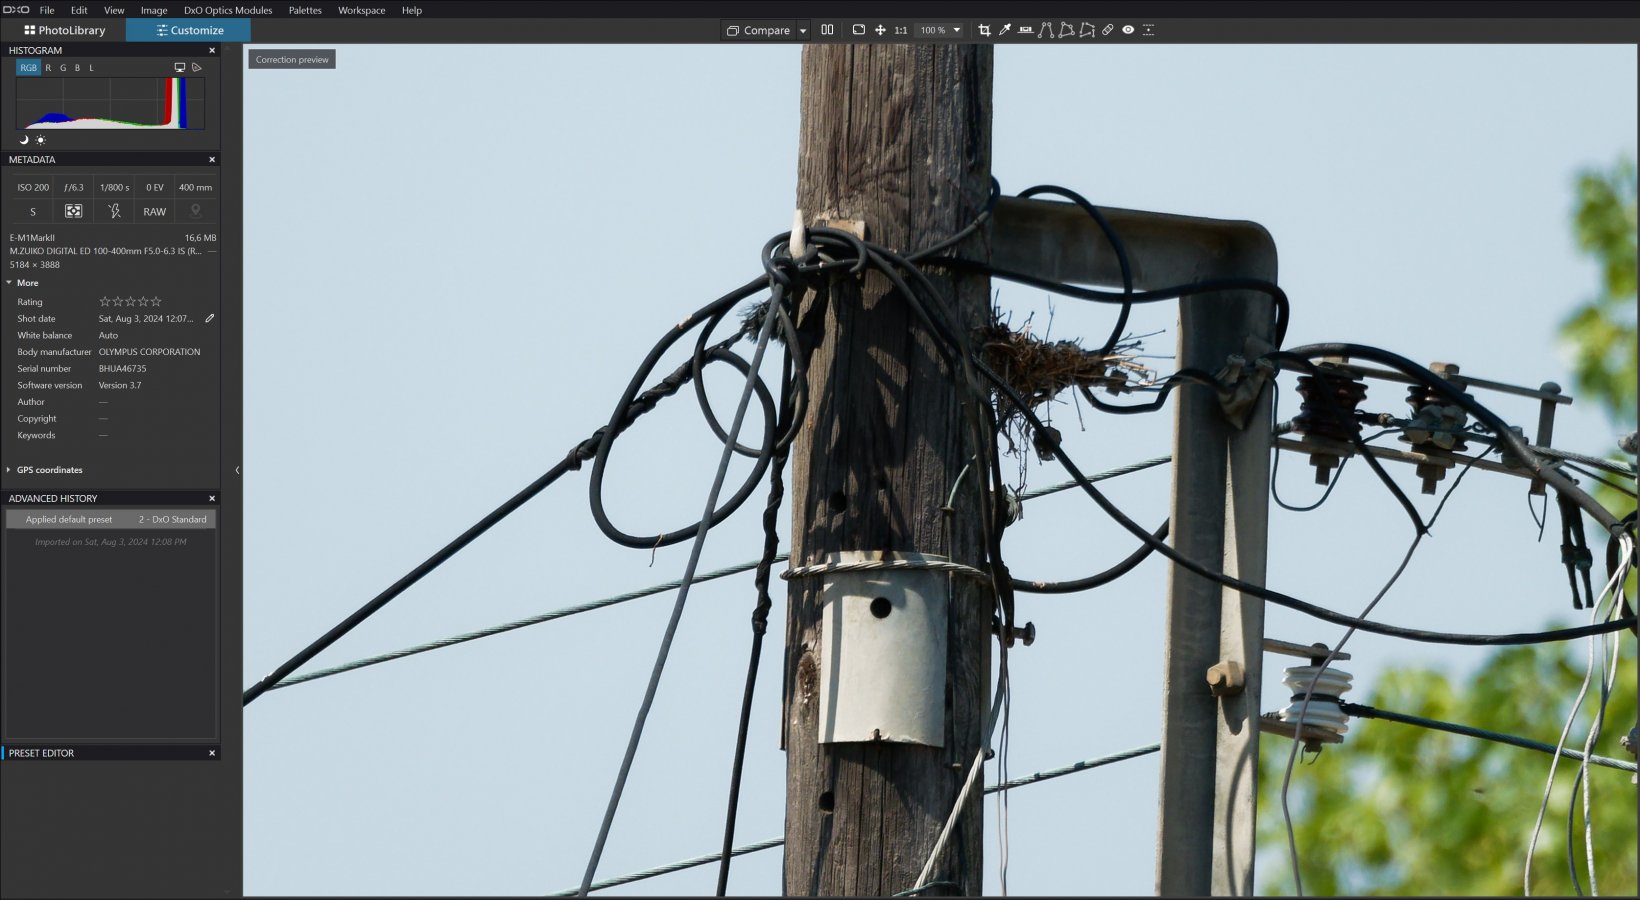Open the Compare options dropdown arrow
The image size is (1640, 900).
click(x=802, y=31)
